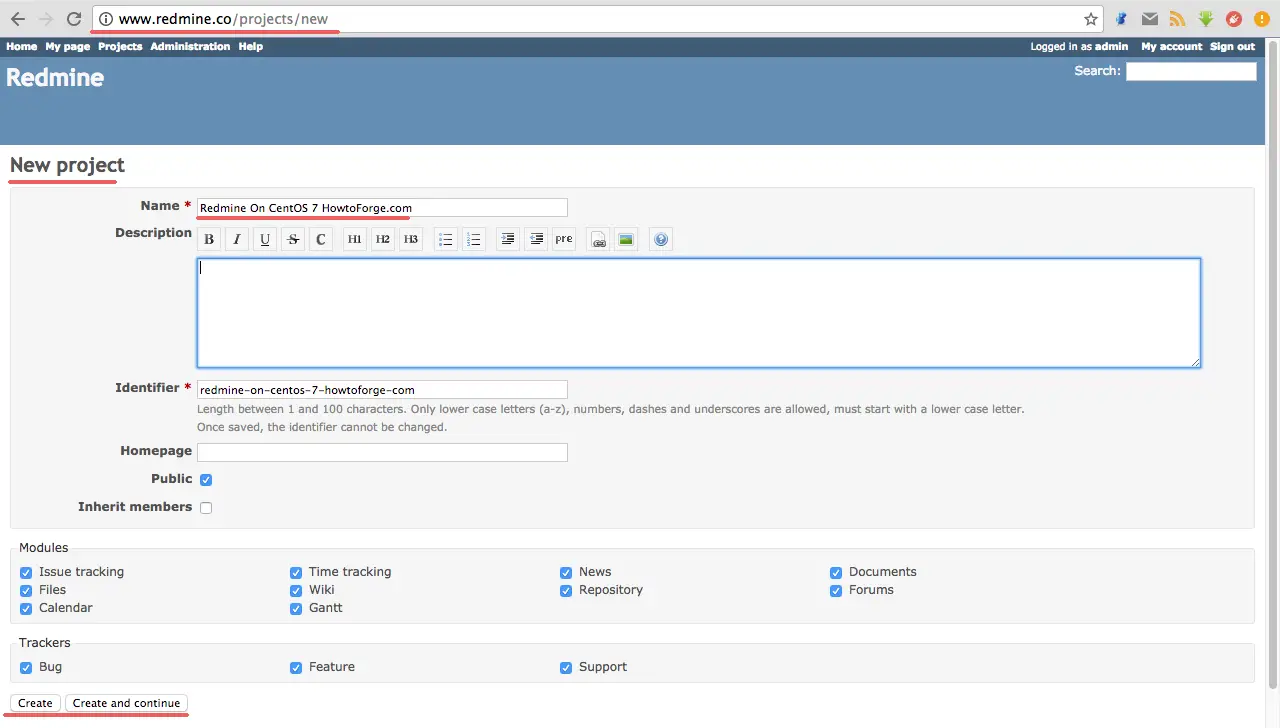Viewport: 1280px width, 728px height.
Task: Focus the Identifier input field
Action: [382, 389]
